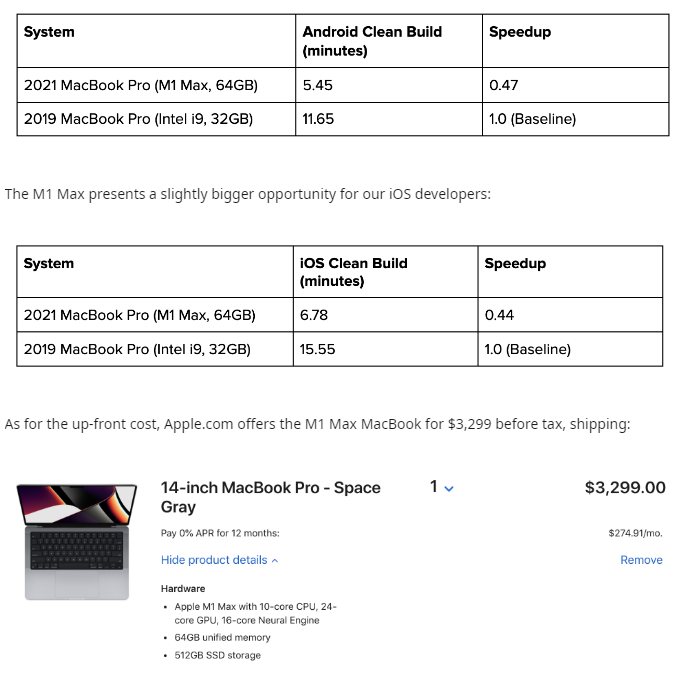
Task: Click the $274.91/mo. monthly price text
Action: (x=635, y=534)
